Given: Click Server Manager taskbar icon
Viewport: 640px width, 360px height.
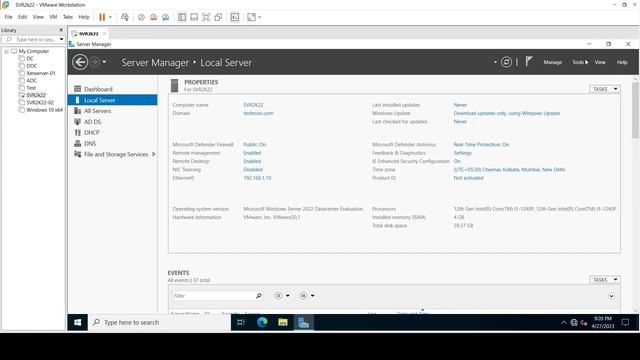Looking at the screenshot, I should [x=304, y=322].
